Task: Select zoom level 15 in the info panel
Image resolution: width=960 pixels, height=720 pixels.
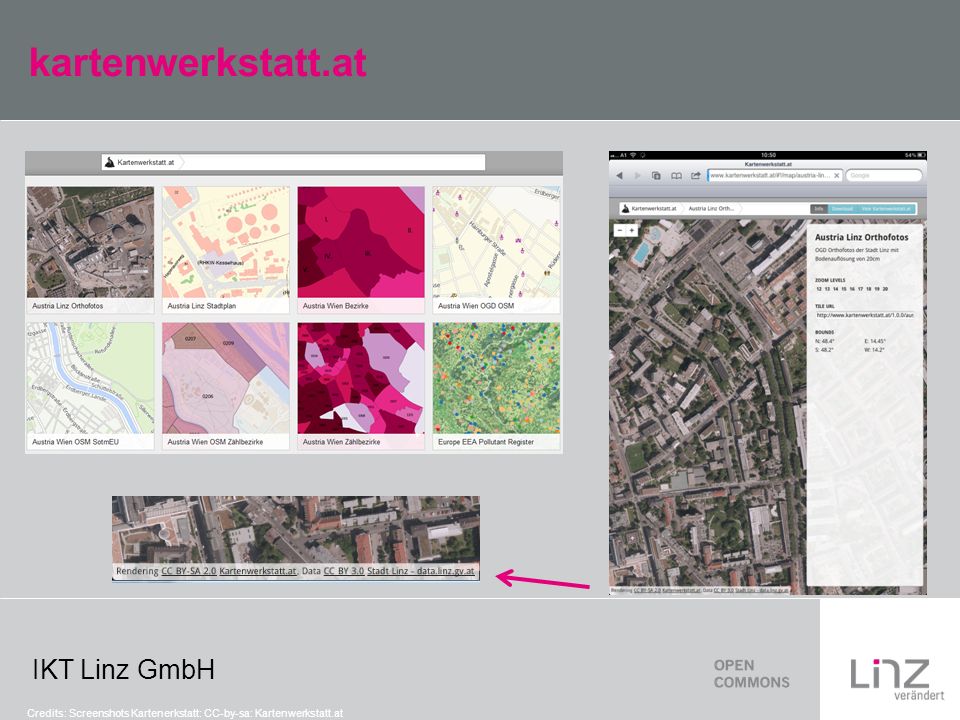Action: click(844, 289)
